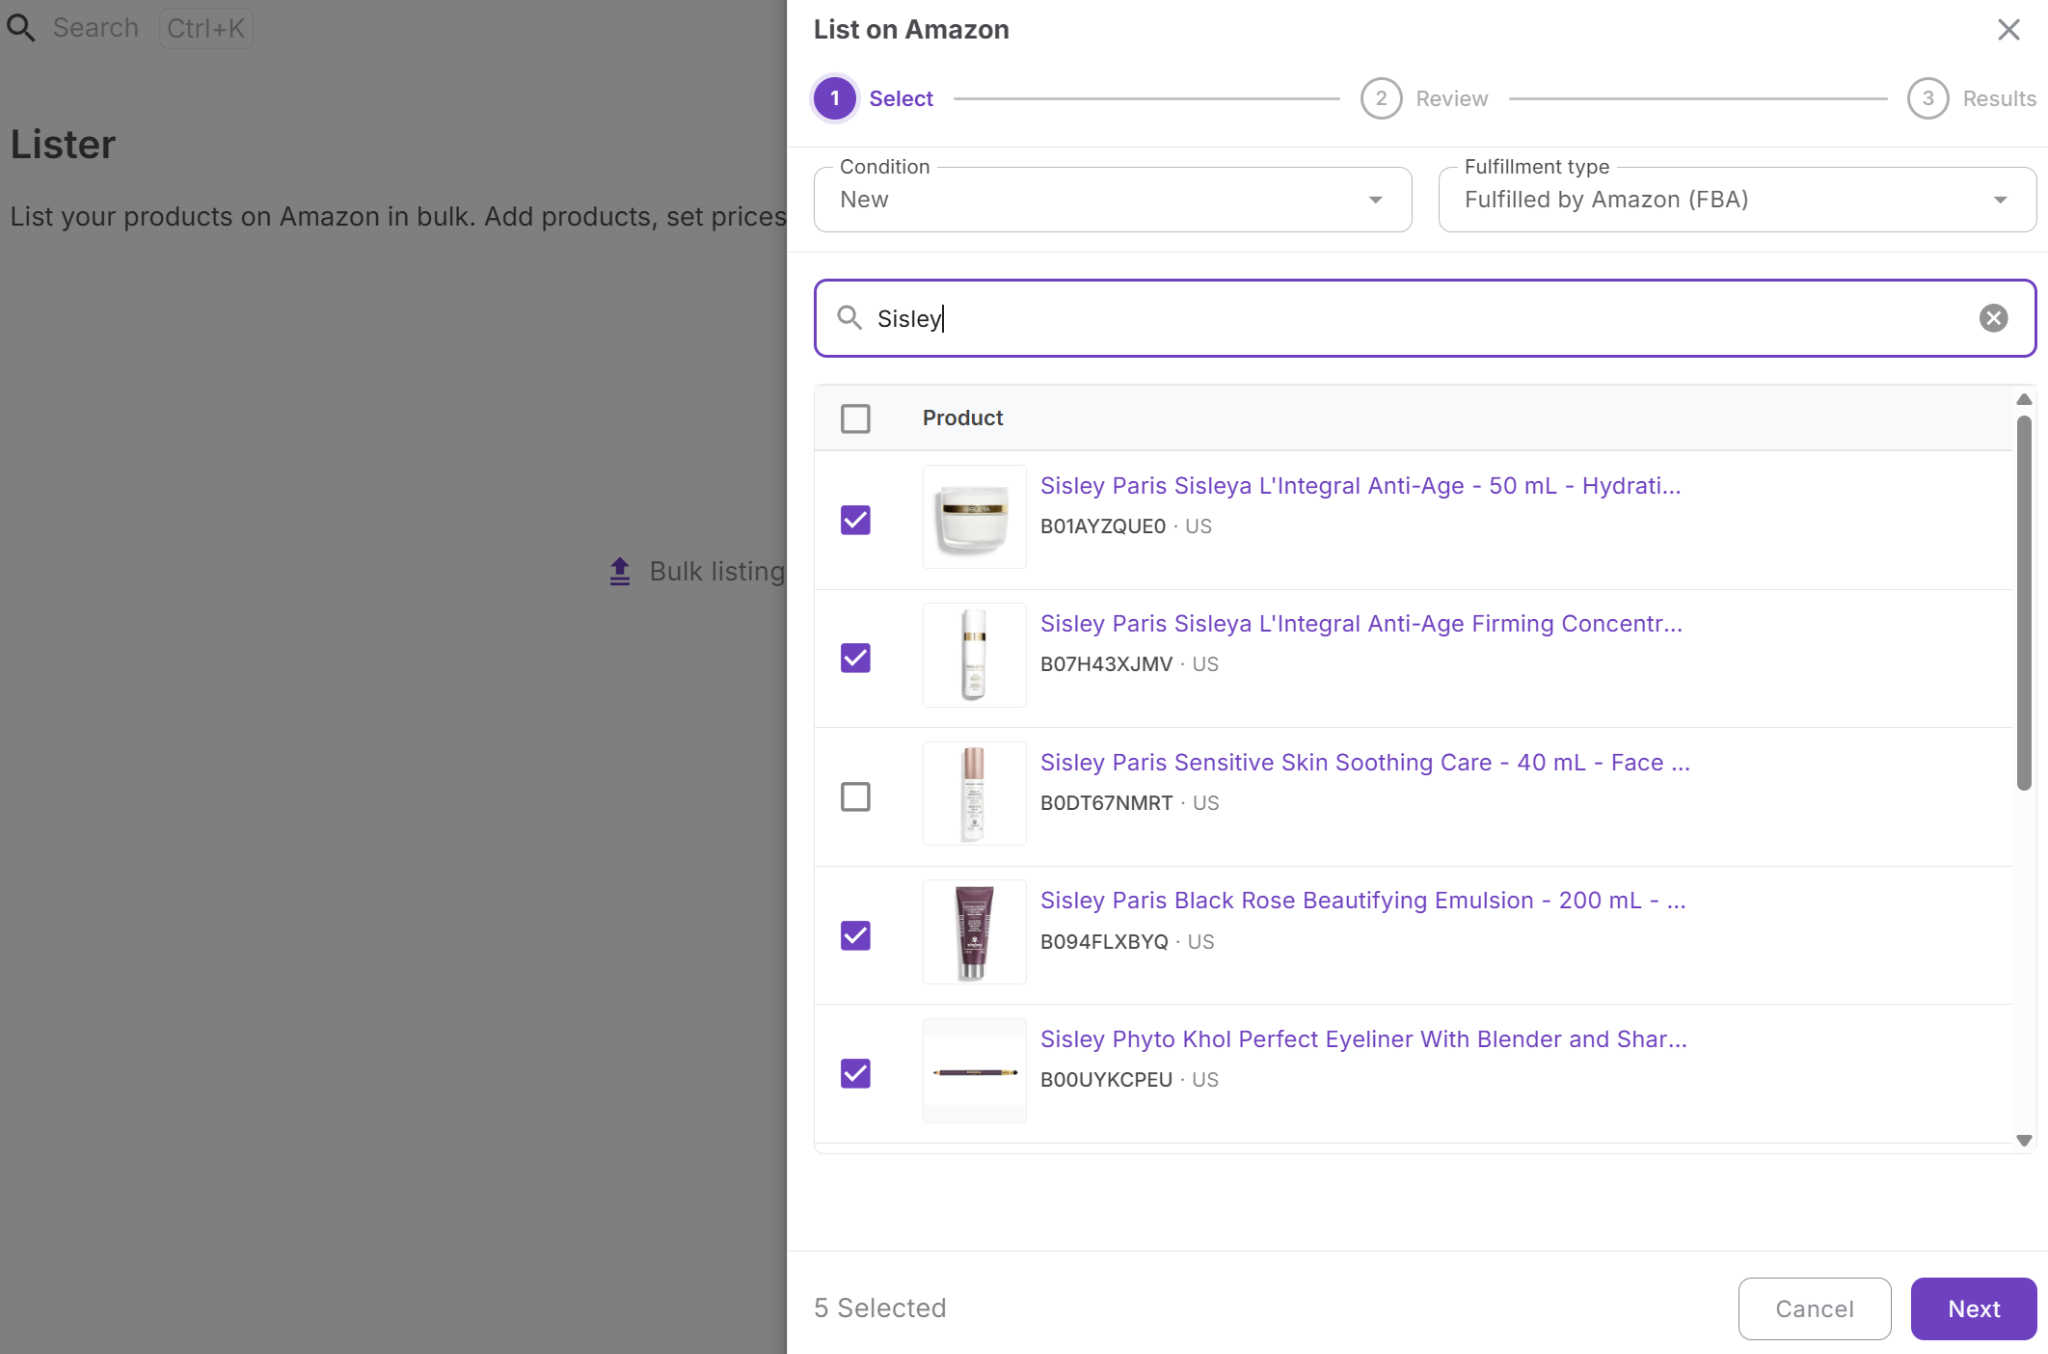Expand the Fulfillment type dropdown
The height and width of the screenshot is (1354, 2048).
pos(1736,200)
